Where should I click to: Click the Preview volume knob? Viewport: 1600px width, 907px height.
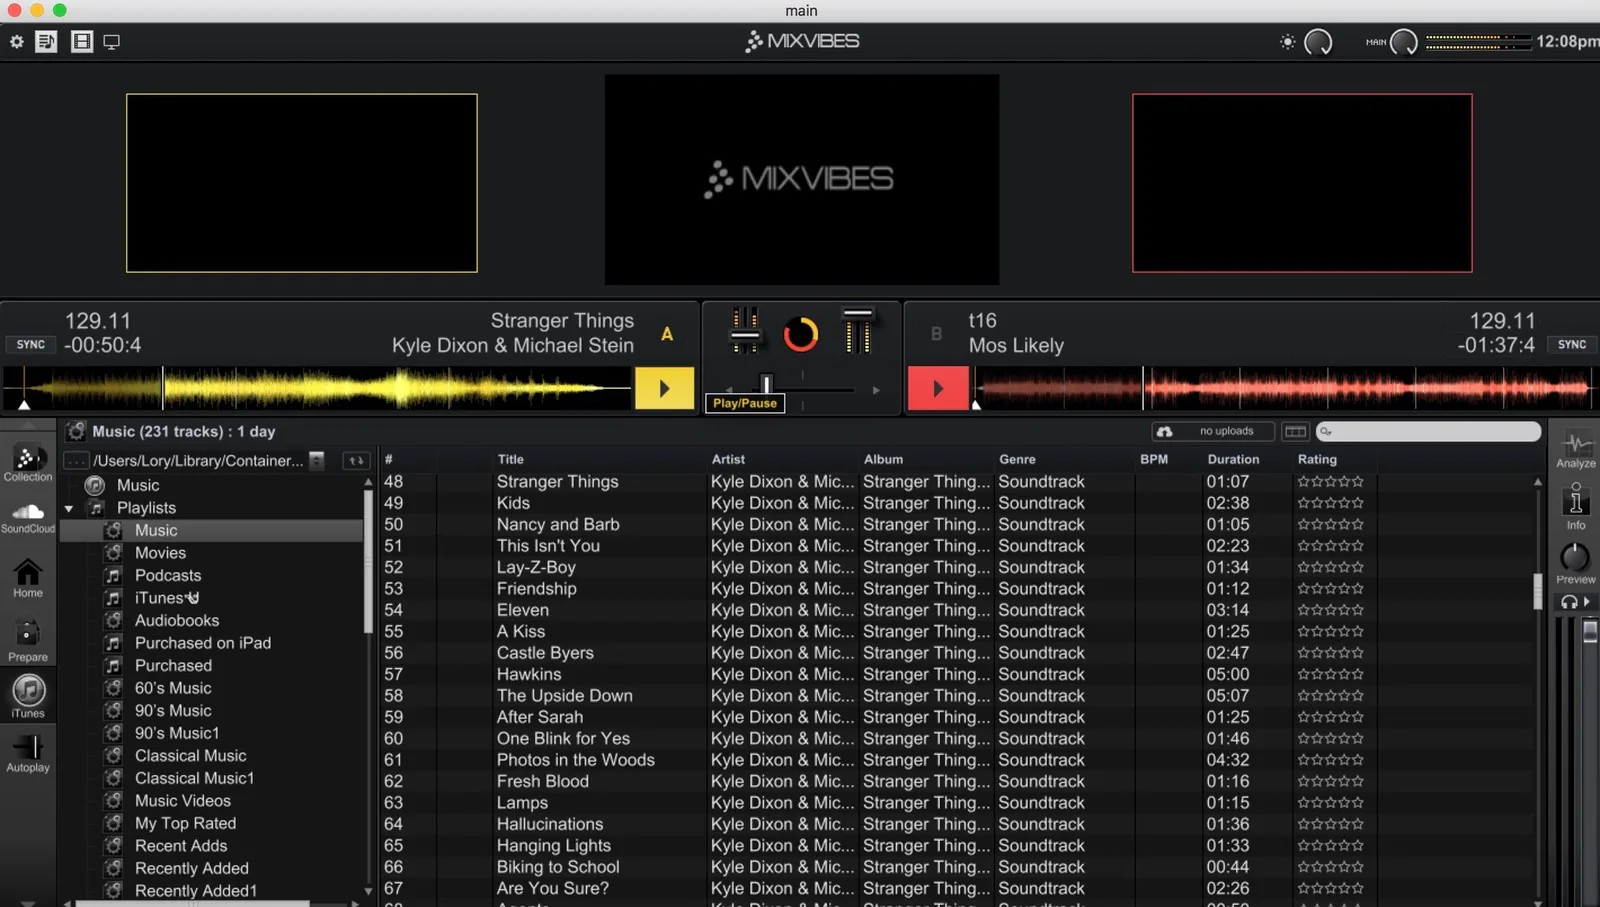[x=1574, y=557]
